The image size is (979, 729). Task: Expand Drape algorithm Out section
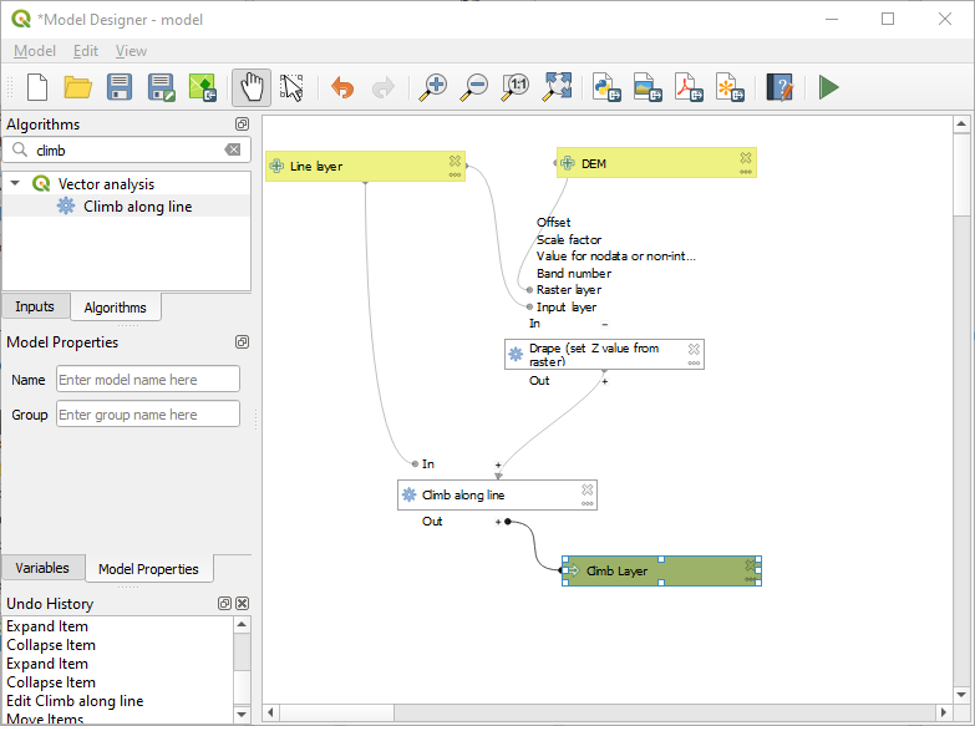[604, 381]
